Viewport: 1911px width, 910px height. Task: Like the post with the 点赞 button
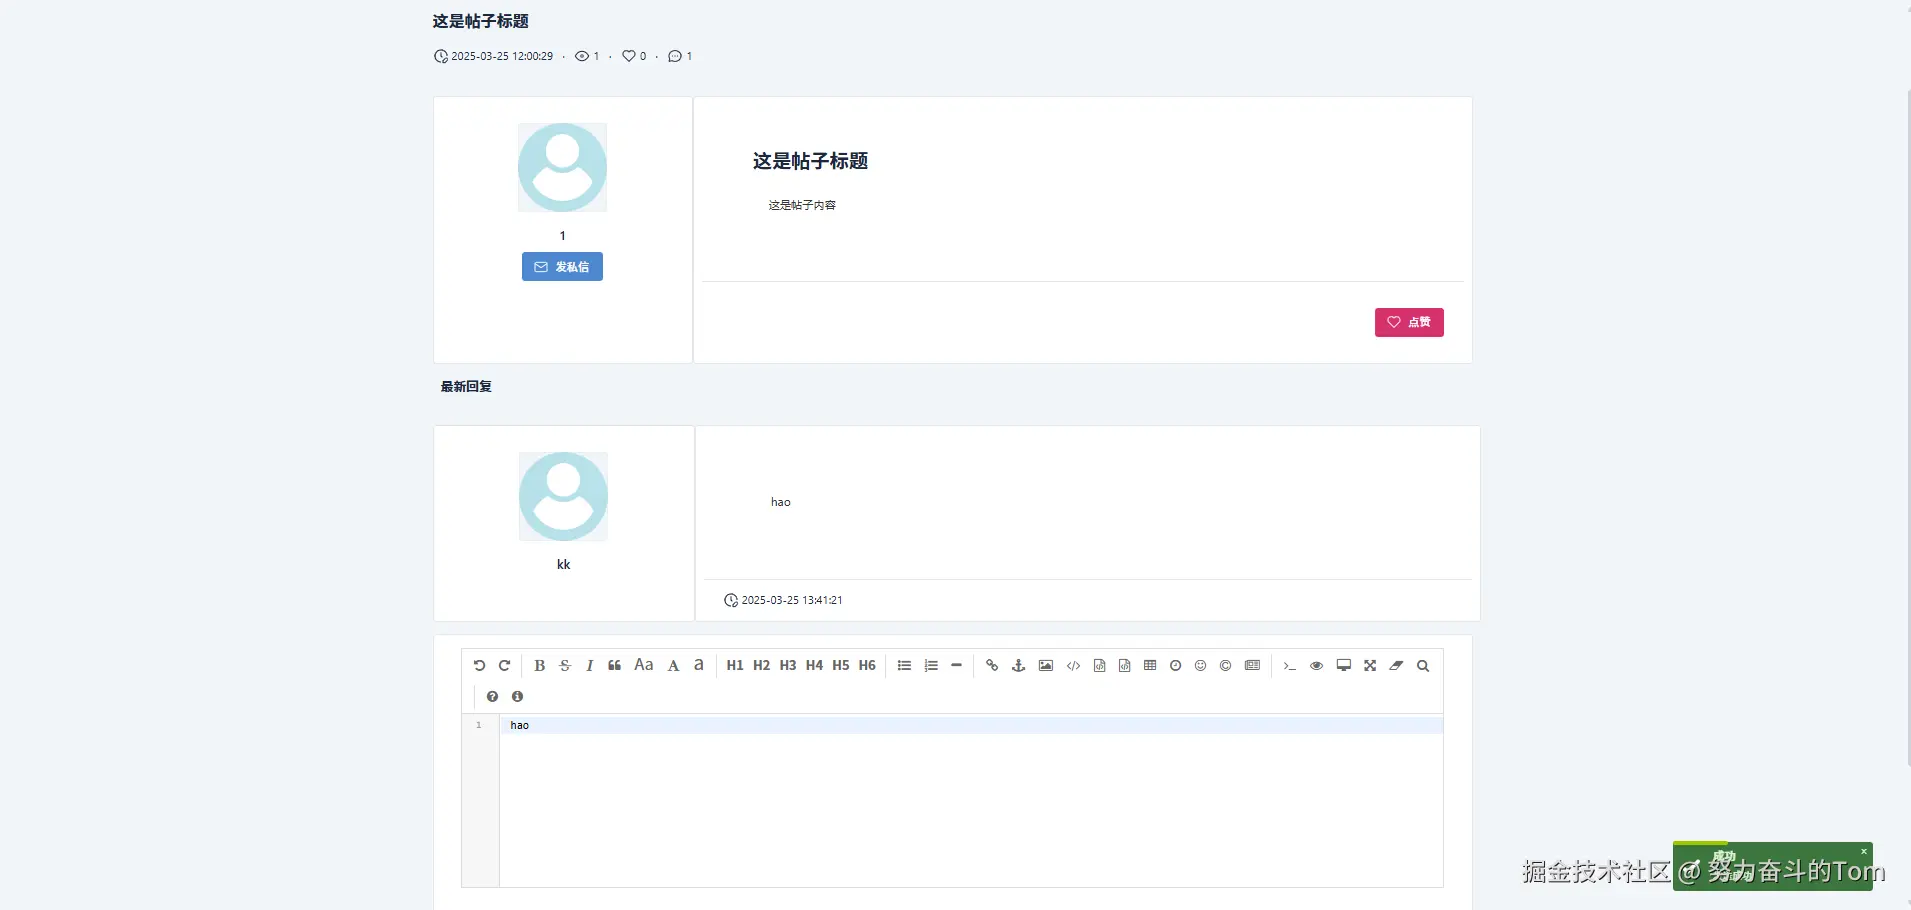click(1409, 322)
